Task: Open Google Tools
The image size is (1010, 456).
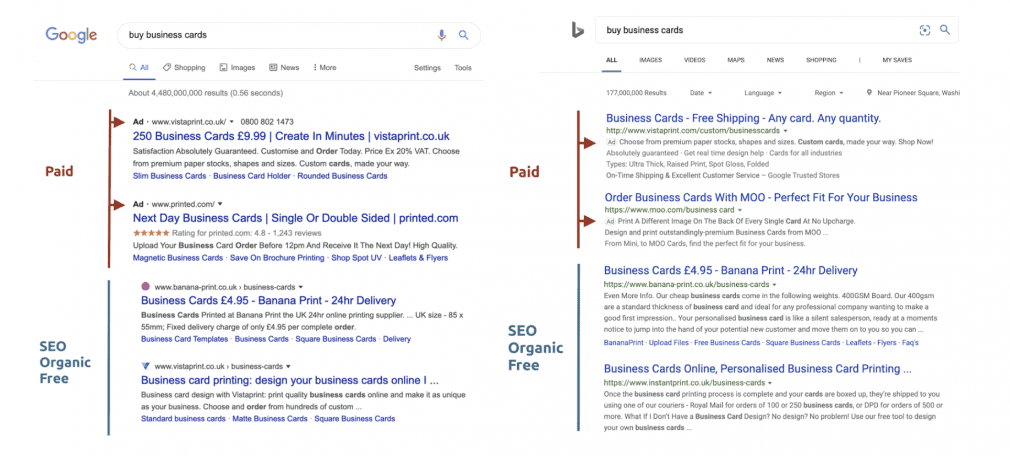Action: click(x=462, y=68)
